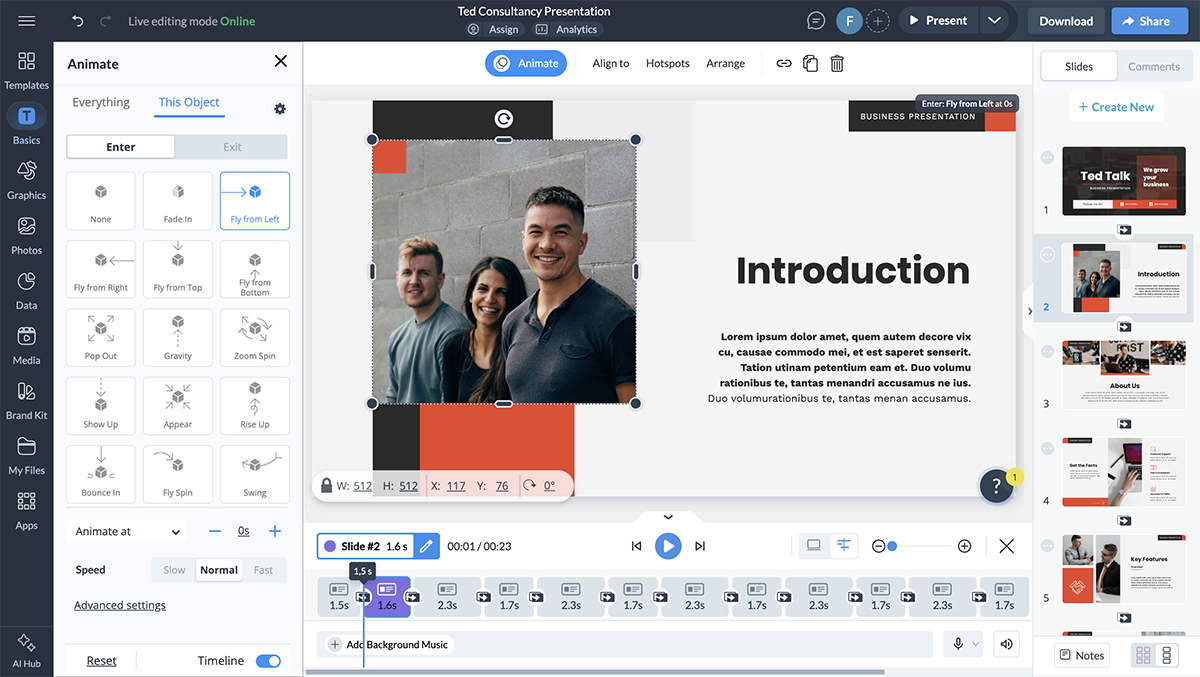Choose None animation option
This screenshot has width=1200, height=677.
[101, 201]
